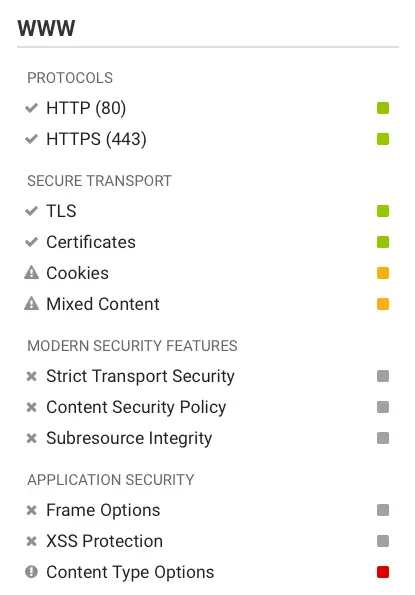The image size is (415, 595).
Task: Open the Content Security Policy item
Action: [x=207, y=407]
